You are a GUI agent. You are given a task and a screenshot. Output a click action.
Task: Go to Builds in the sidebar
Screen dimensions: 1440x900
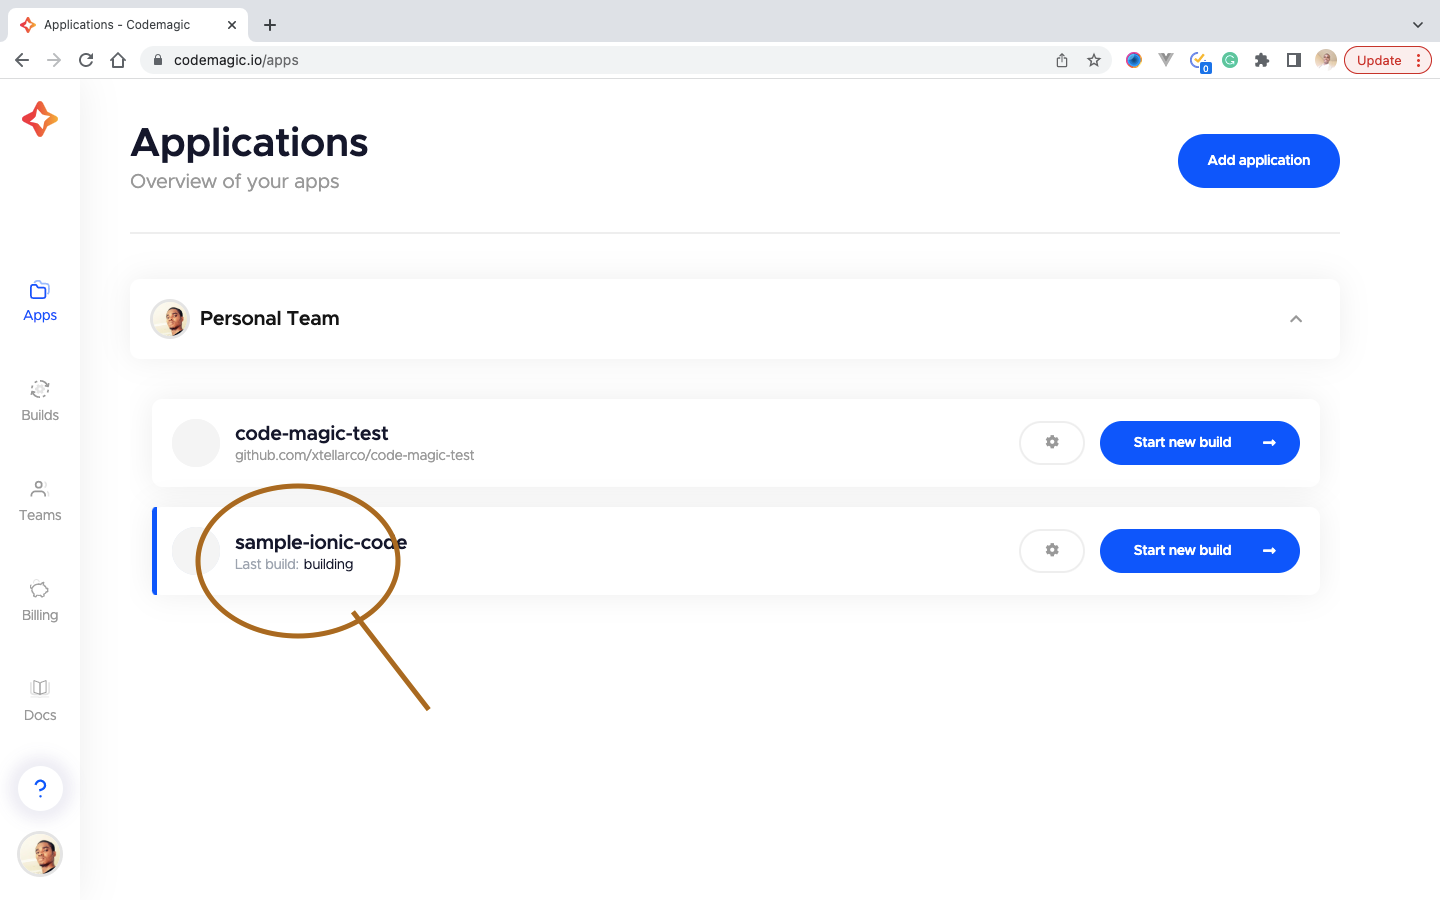40,401
